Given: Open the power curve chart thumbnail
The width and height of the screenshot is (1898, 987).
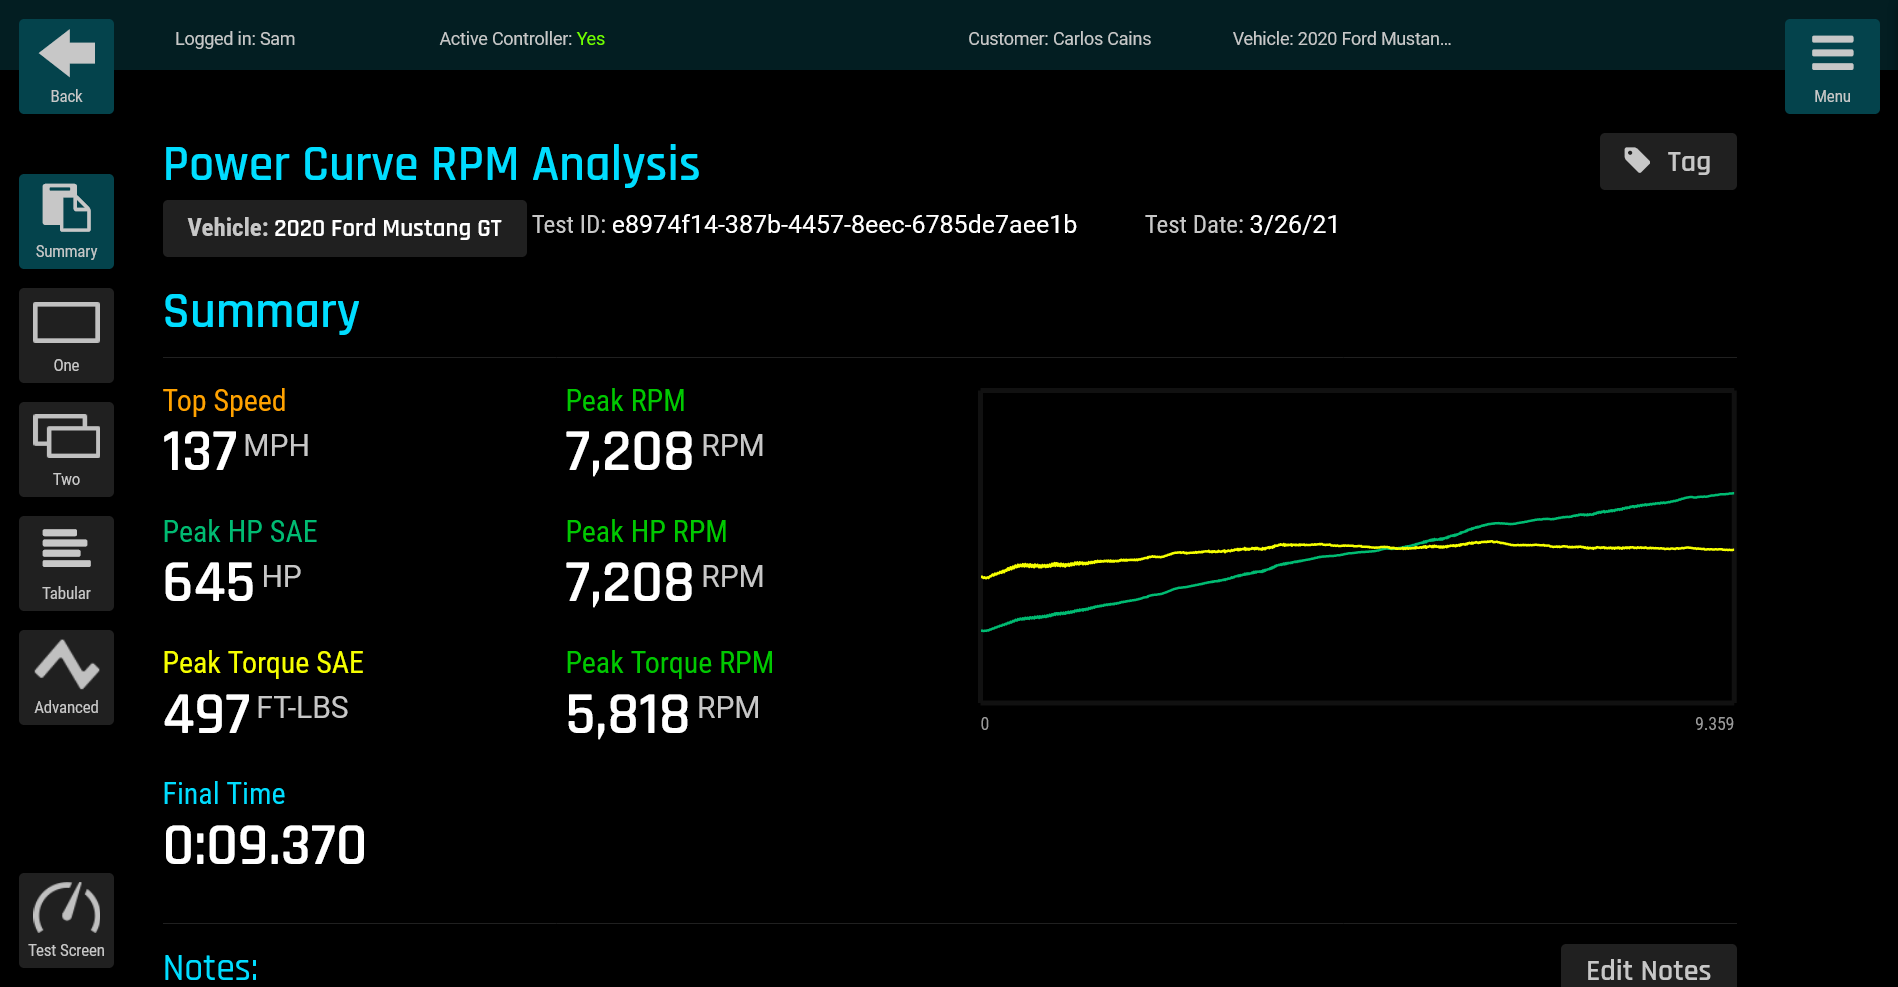Looking at the screenshot, I should click(x=1357, y=547).
